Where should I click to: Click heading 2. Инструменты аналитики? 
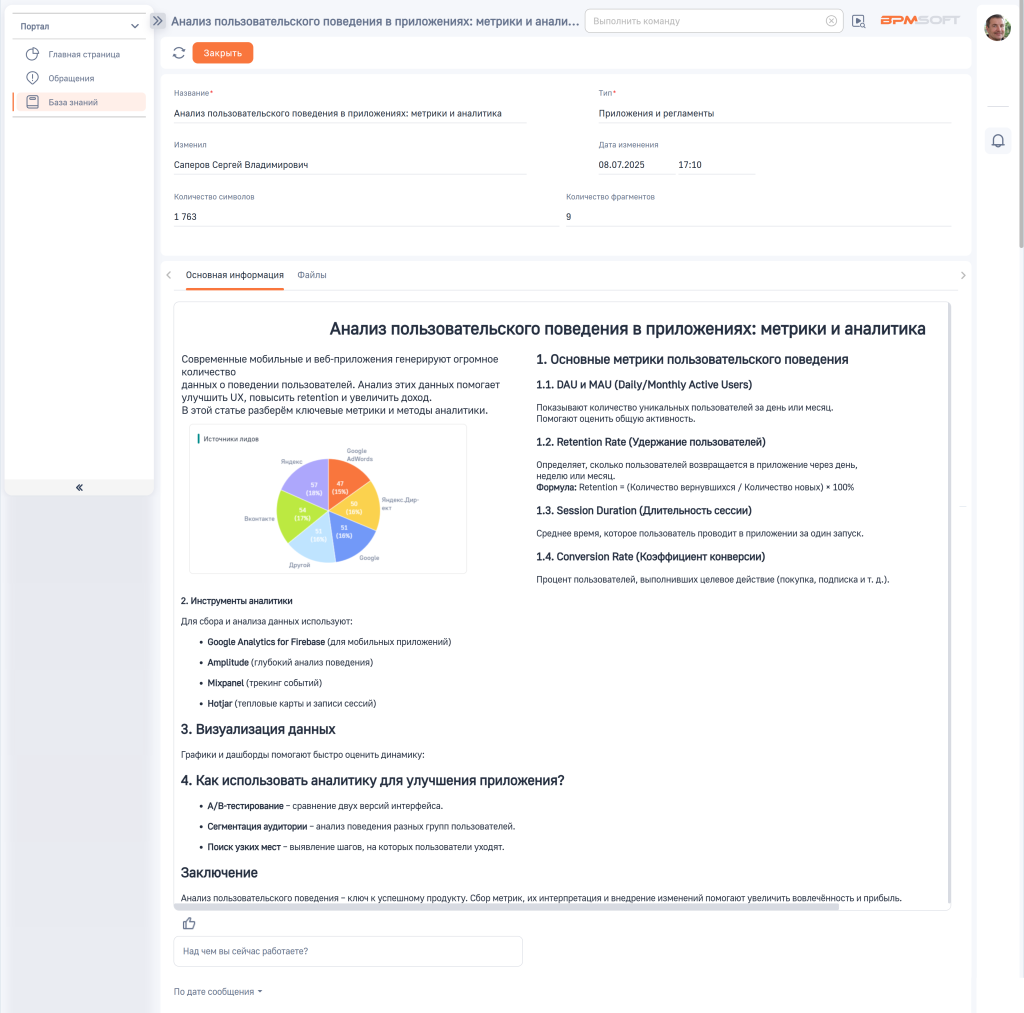click(236, 601)
